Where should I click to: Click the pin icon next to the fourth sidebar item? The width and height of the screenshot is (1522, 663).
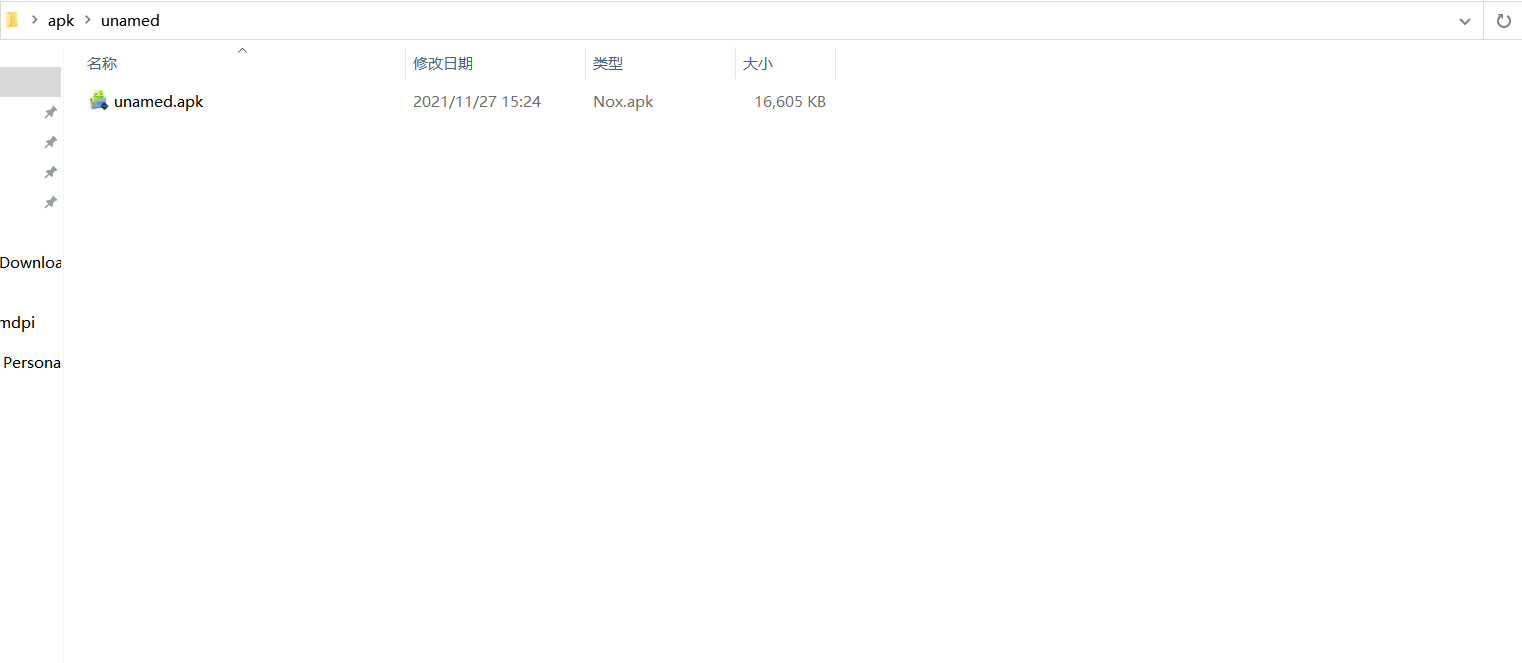click(50, 202)
